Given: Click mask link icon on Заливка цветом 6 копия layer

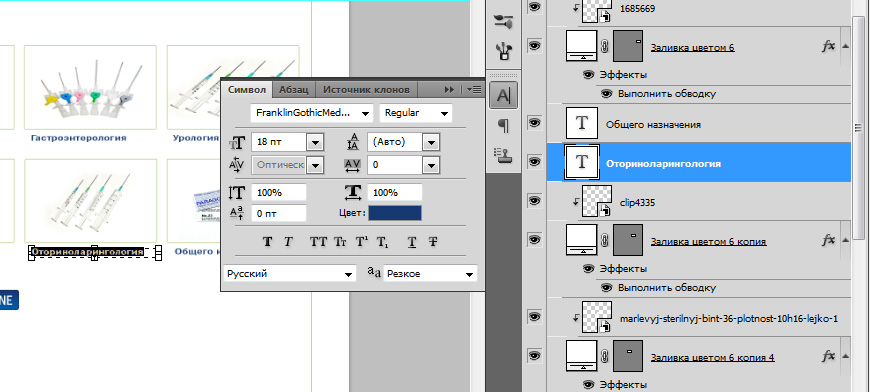Looking at the screenshot, I should (x=605, y=241).
